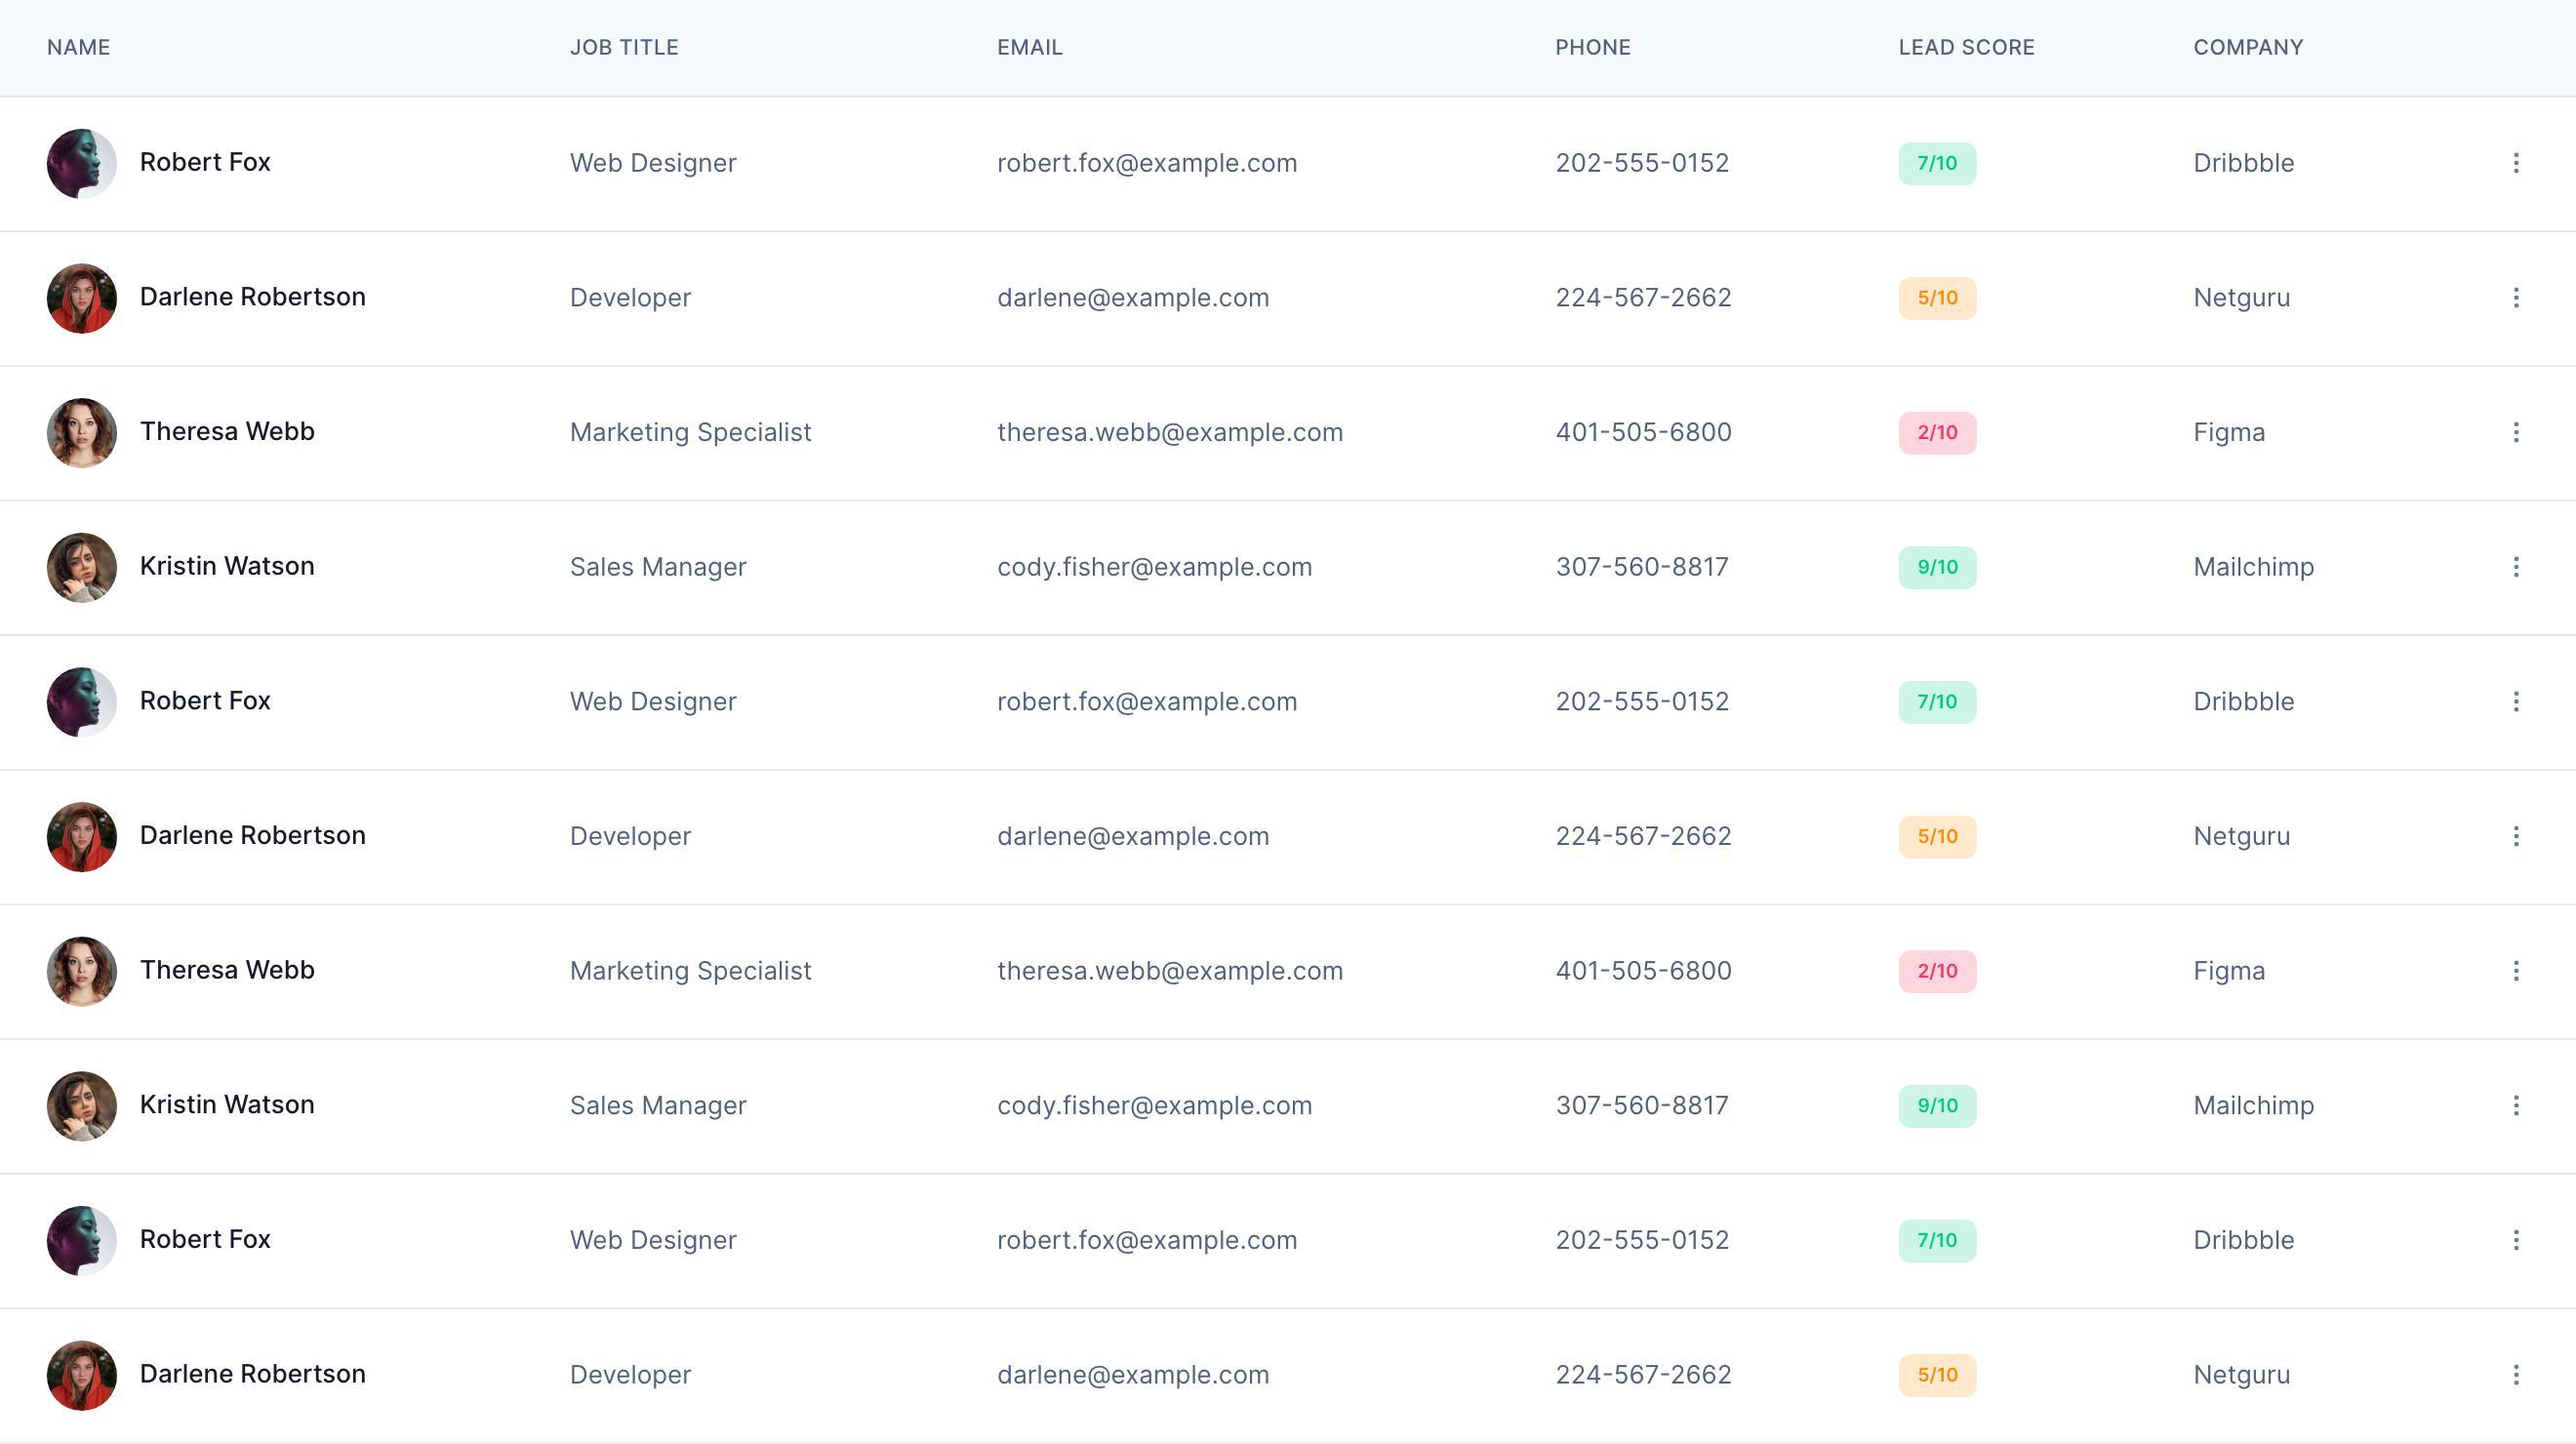This screenshot has height=1444, width=2576.
Task: Click the first green 9/10 score badge
Action: pos(1936,567)
